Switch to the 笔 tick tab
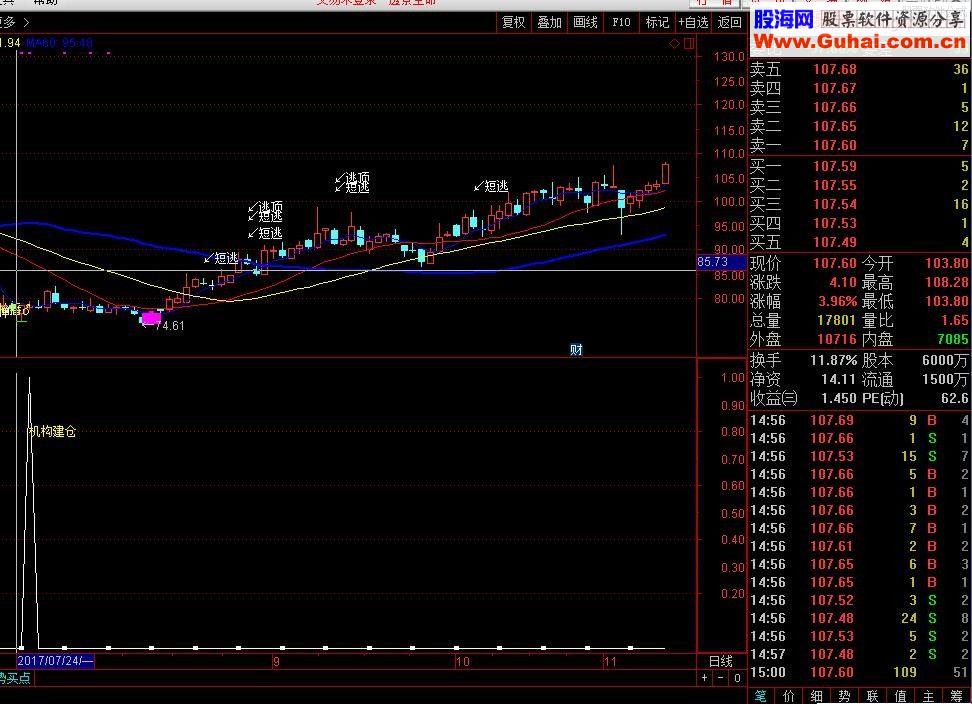The image size is (972, 704). coord(761,696)
